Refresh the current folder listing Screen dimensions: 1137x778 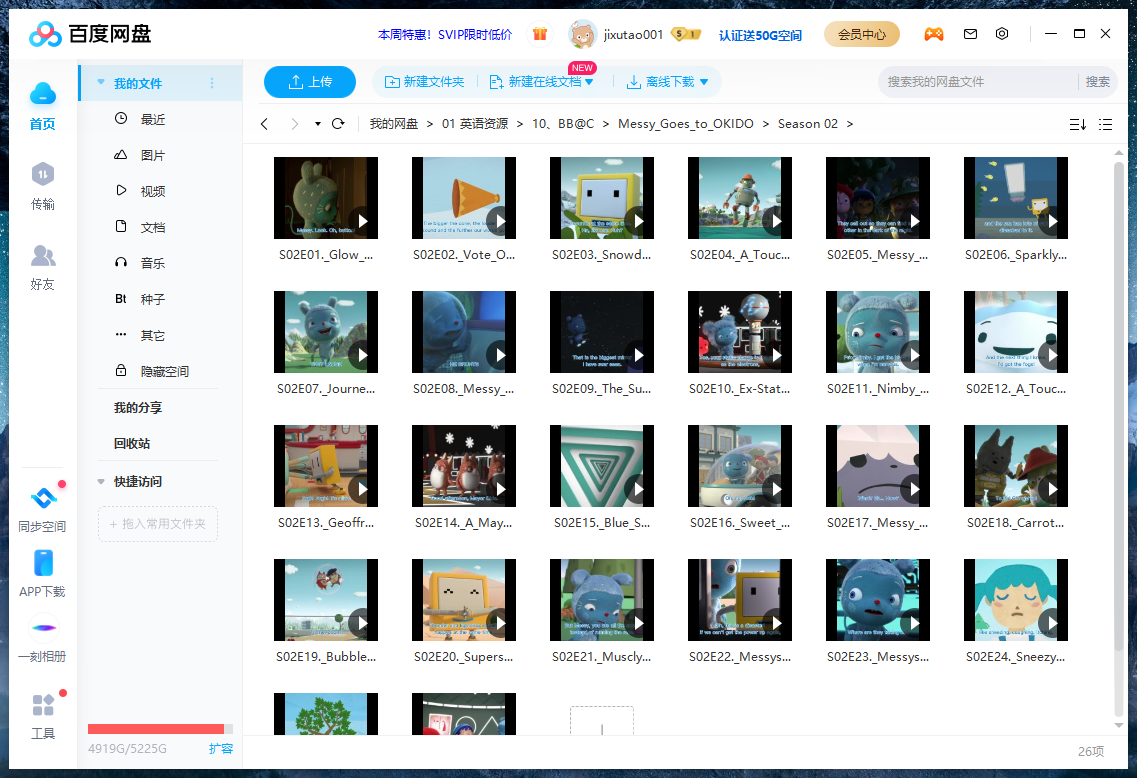(x=338, y=124)
